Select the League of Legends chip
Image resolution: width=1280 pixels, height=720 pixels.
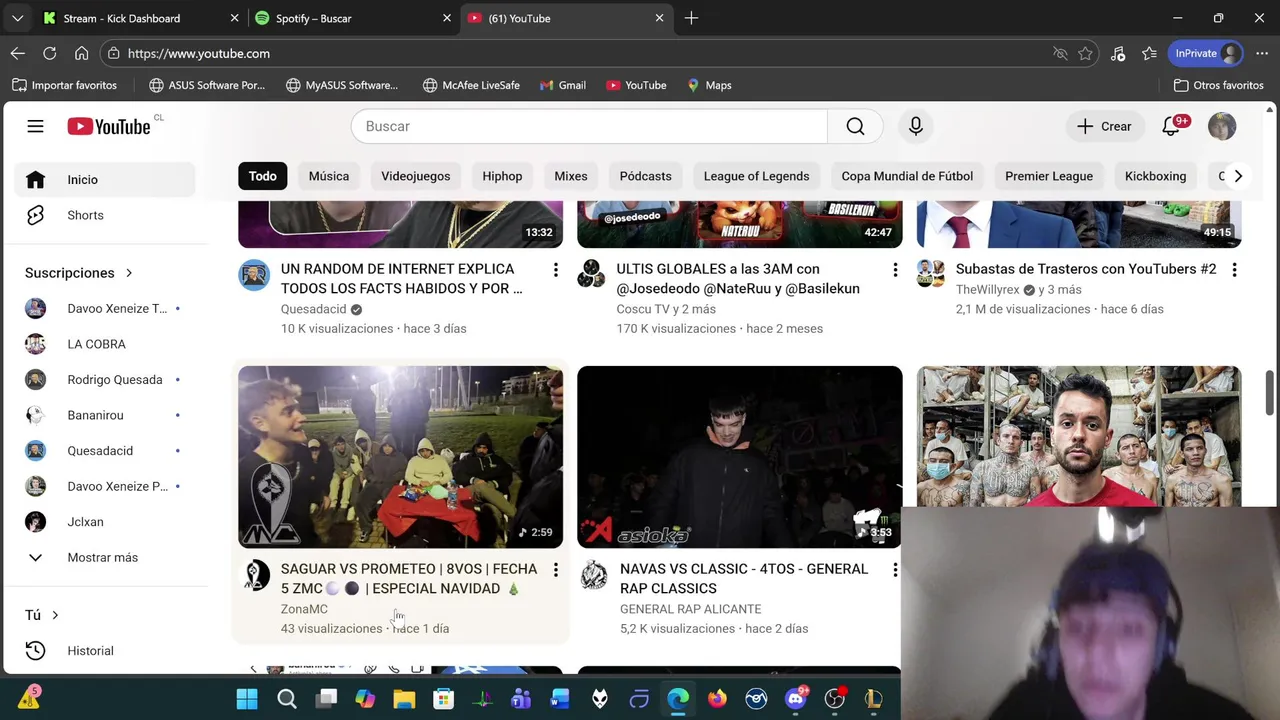757,176
